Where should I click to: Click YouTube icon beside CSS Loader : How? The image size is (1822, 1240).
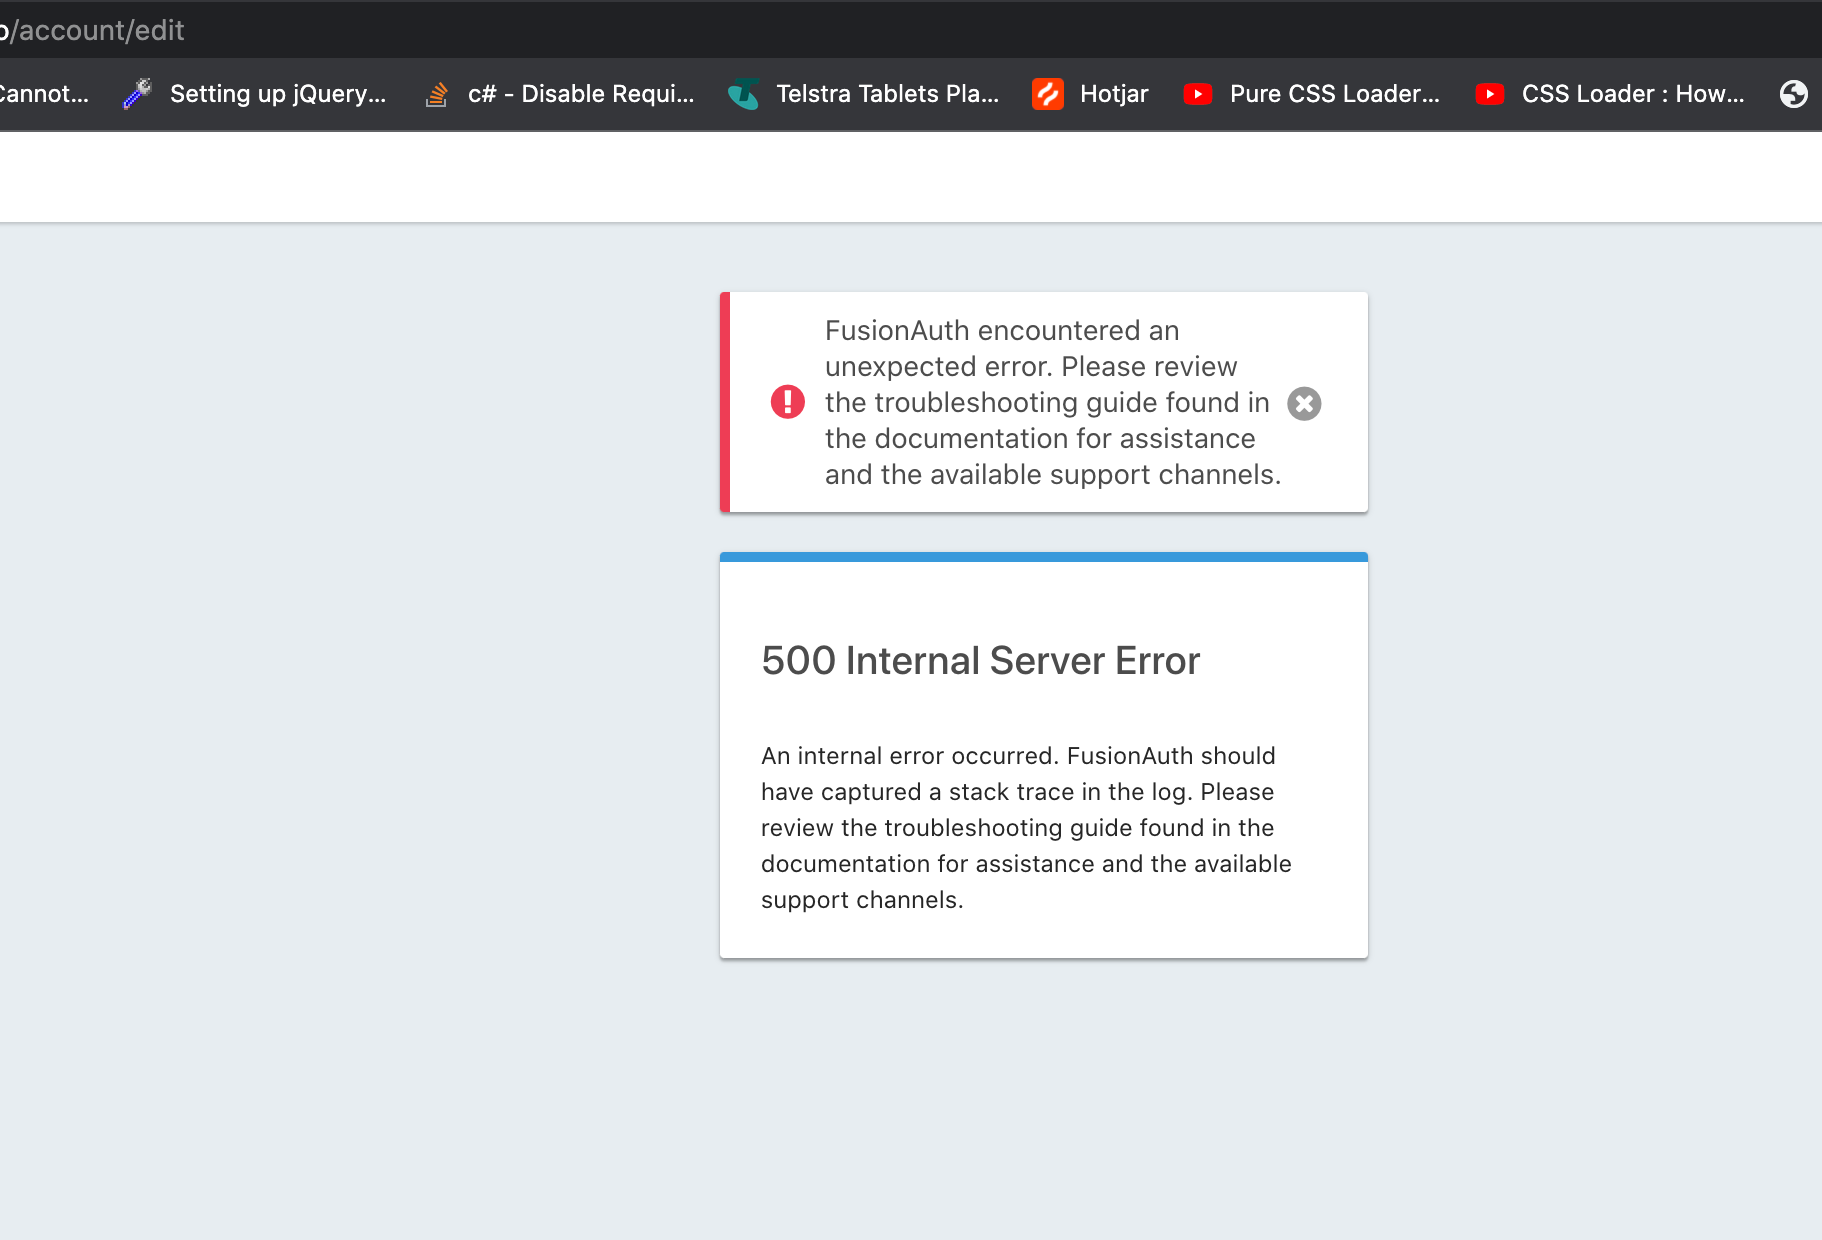coord(1490,94)
